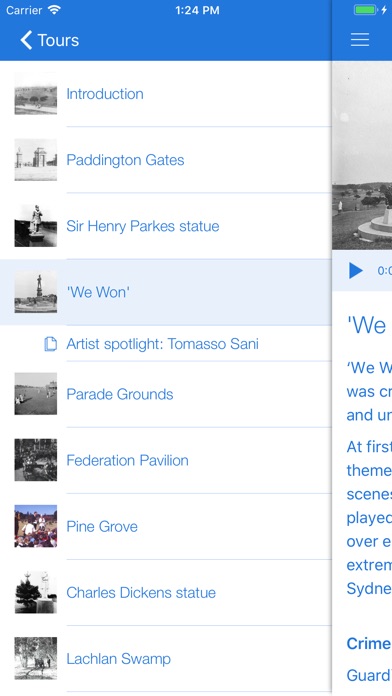Tap the Tours back label
The image size is (392, 696).
tap(58, 40)
